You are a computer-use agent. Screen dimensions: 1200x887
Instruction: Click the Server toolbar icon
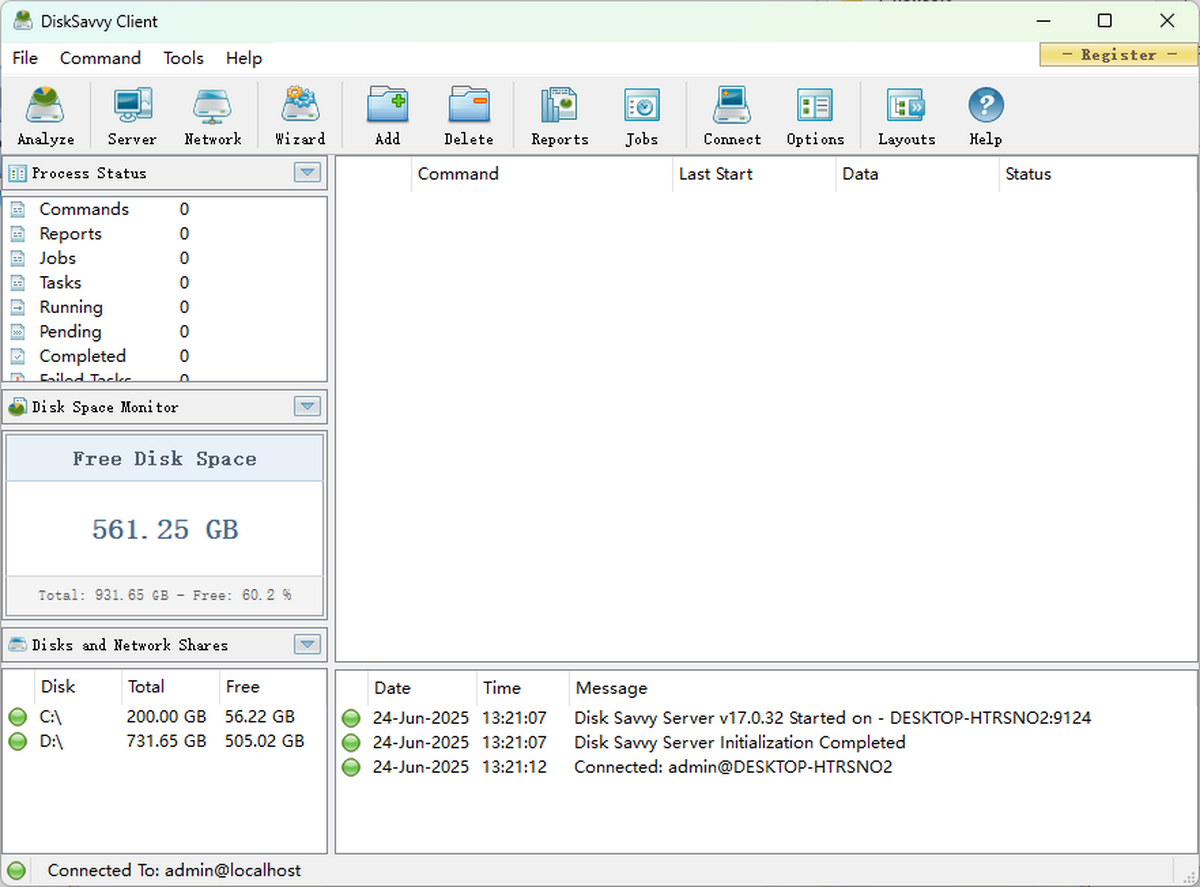[131, 114]
